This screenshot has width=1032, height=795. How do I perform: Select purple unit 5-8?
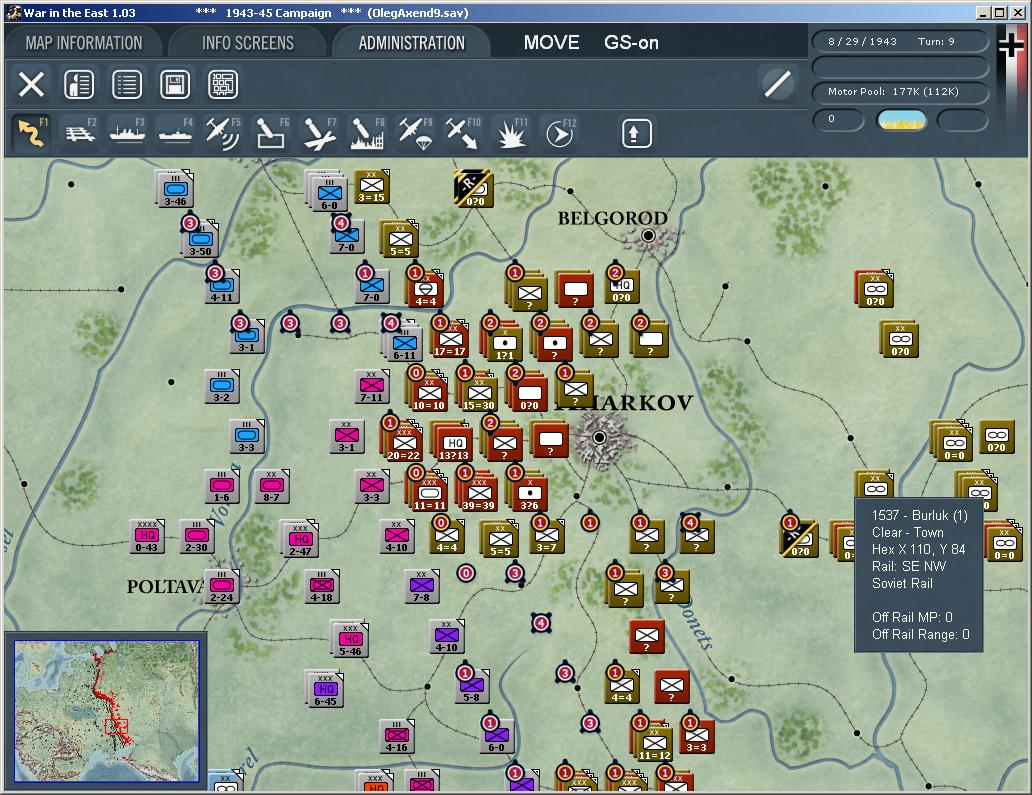click(472, 686)
